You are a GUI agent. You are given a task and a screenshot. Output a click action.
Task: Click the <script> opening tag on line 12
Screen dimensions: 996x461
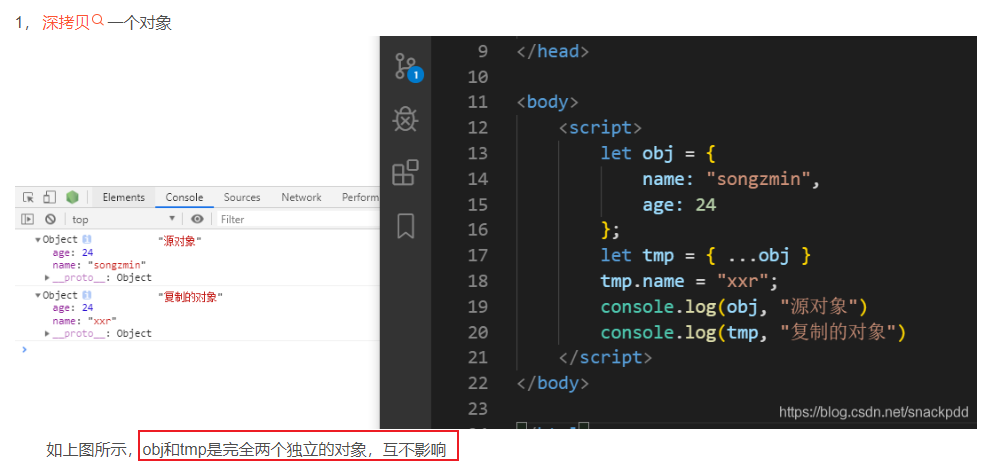[600, 128]
